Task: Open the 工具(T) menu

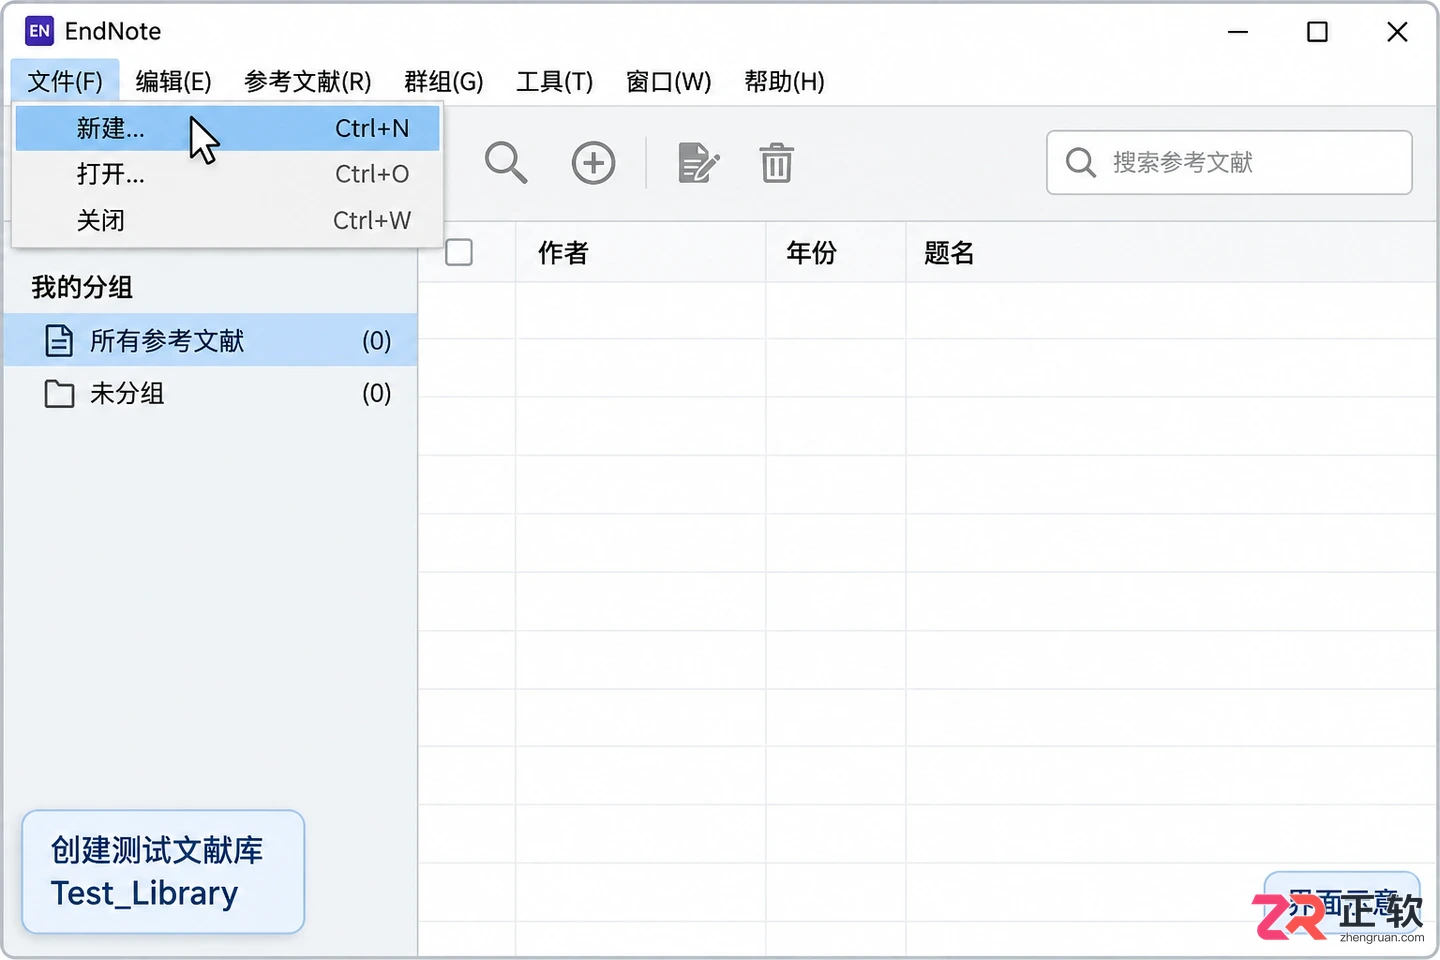Action: pos(555,81)
